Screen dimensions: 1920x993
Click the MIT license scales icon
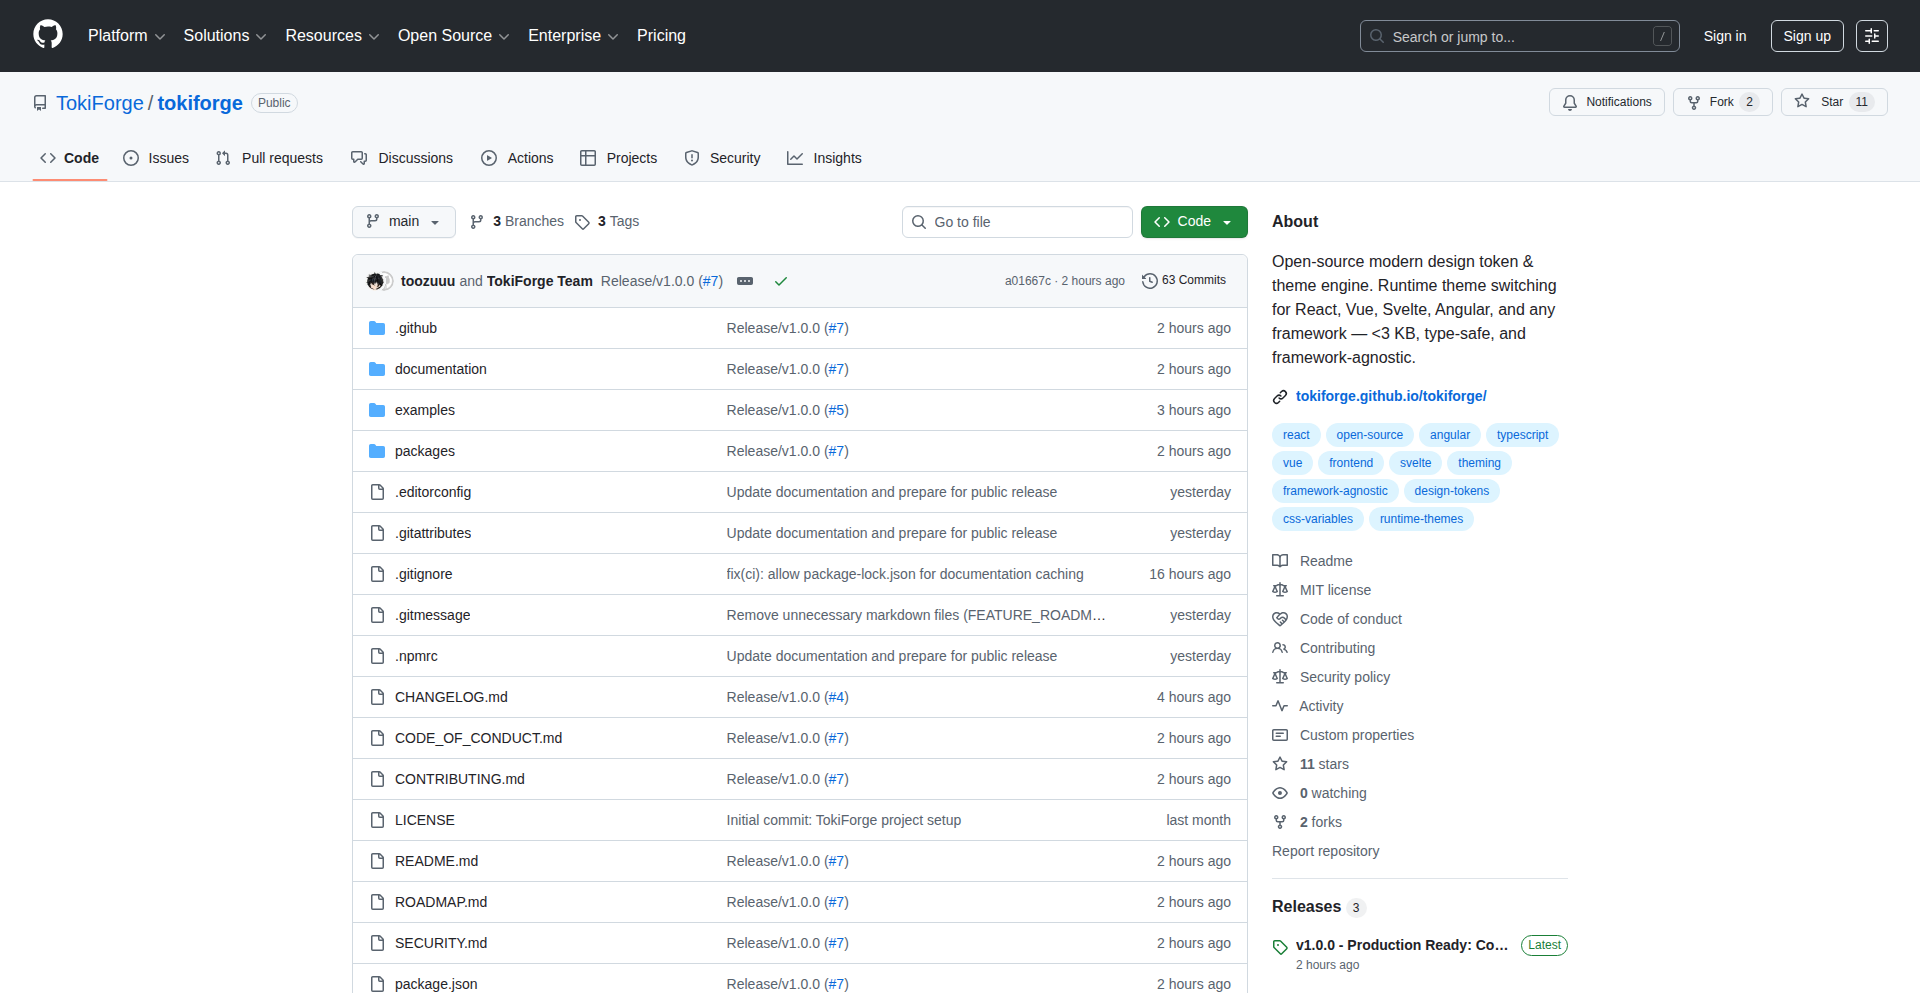coord(1280,590)
